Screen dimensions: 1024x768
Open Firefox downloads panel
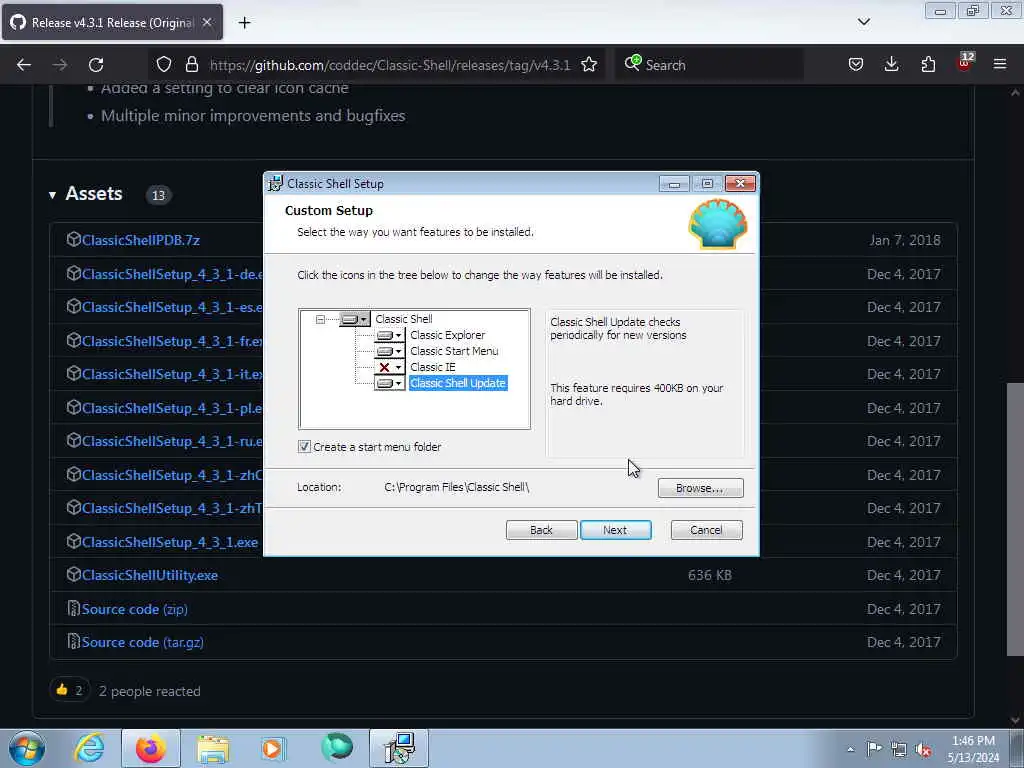(891, 65)
